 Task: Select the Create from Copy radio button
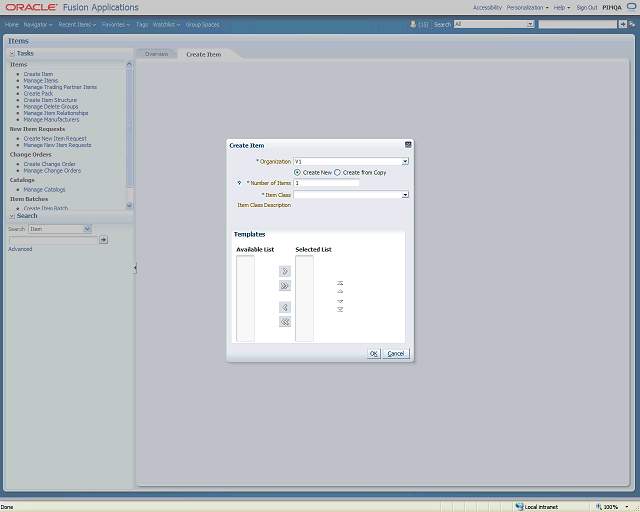pyautogui.click(x=338, y=173)
